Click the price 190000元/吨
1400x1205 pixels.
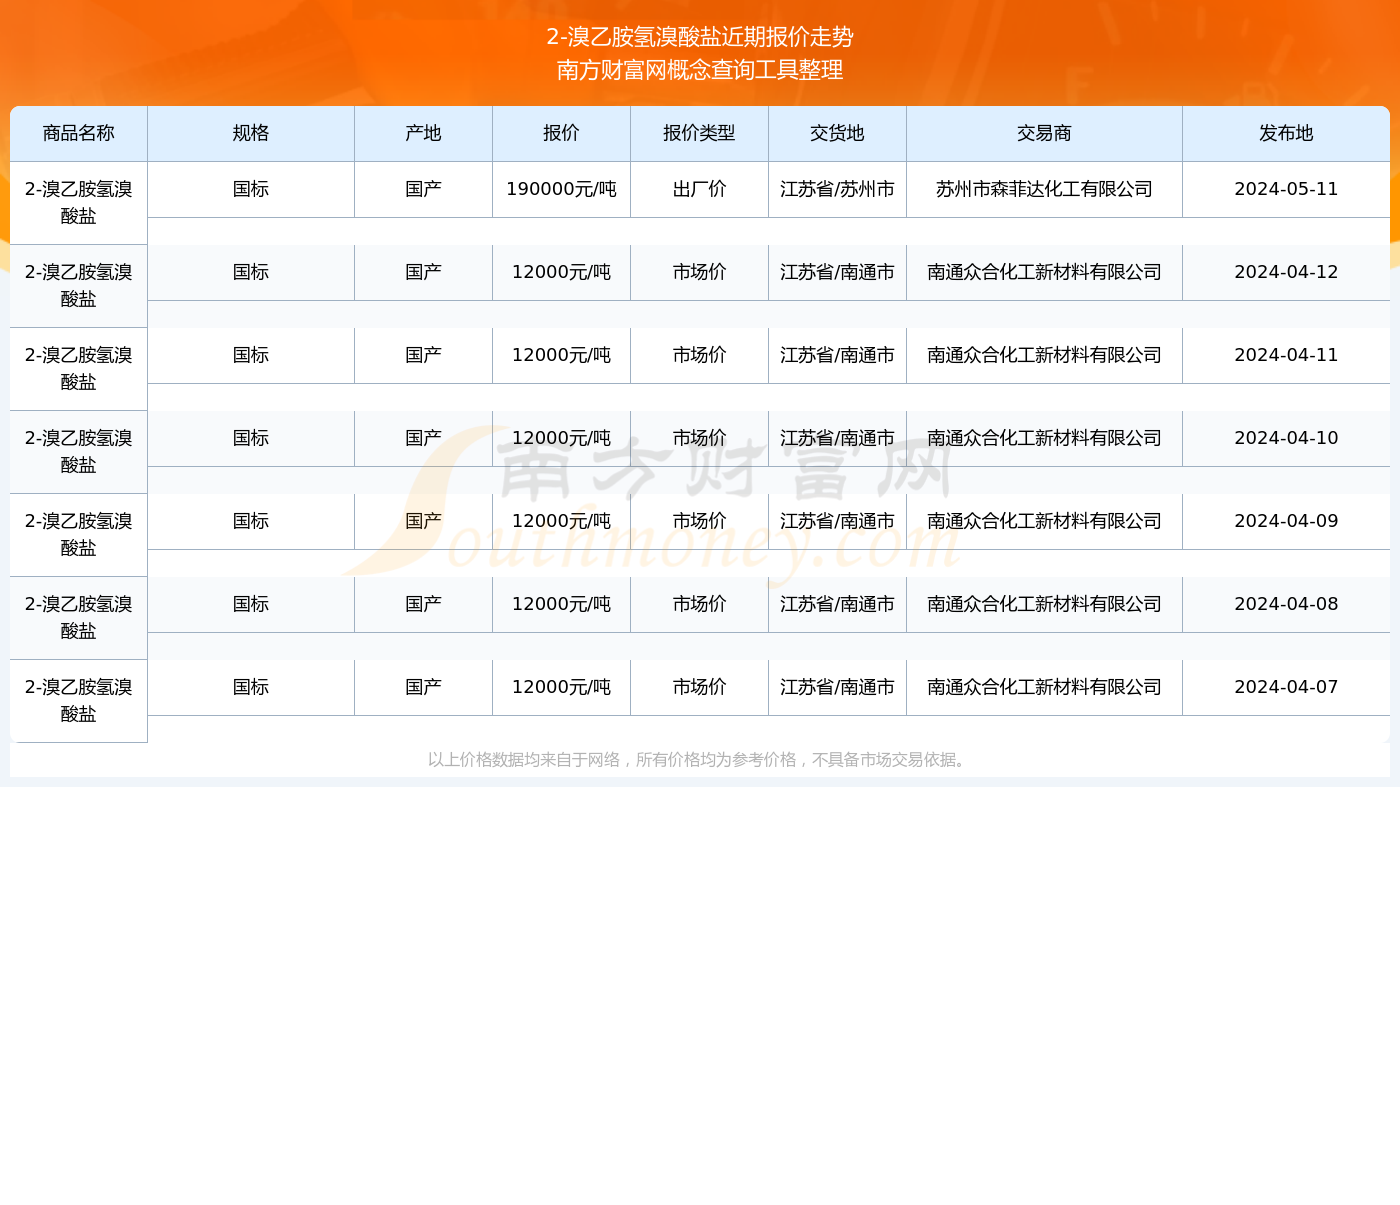click(561, 189)
